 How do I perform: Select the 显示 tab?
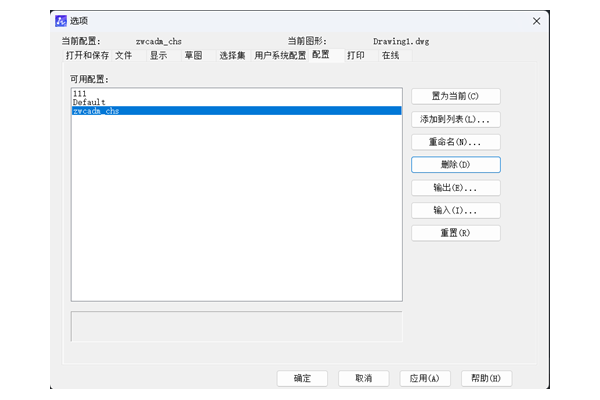(x=163, y=56)
